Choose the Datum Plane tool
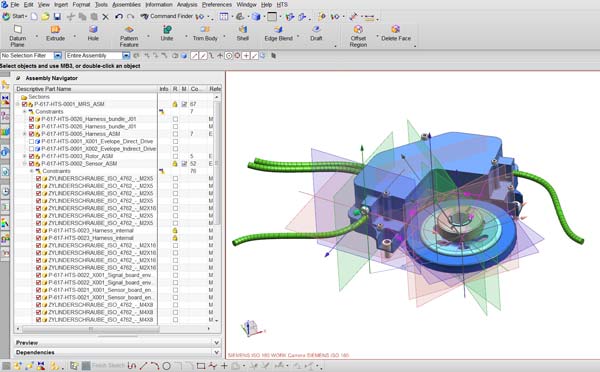The width and height of the screenshot is (600, 372). [x=18, y=36]
